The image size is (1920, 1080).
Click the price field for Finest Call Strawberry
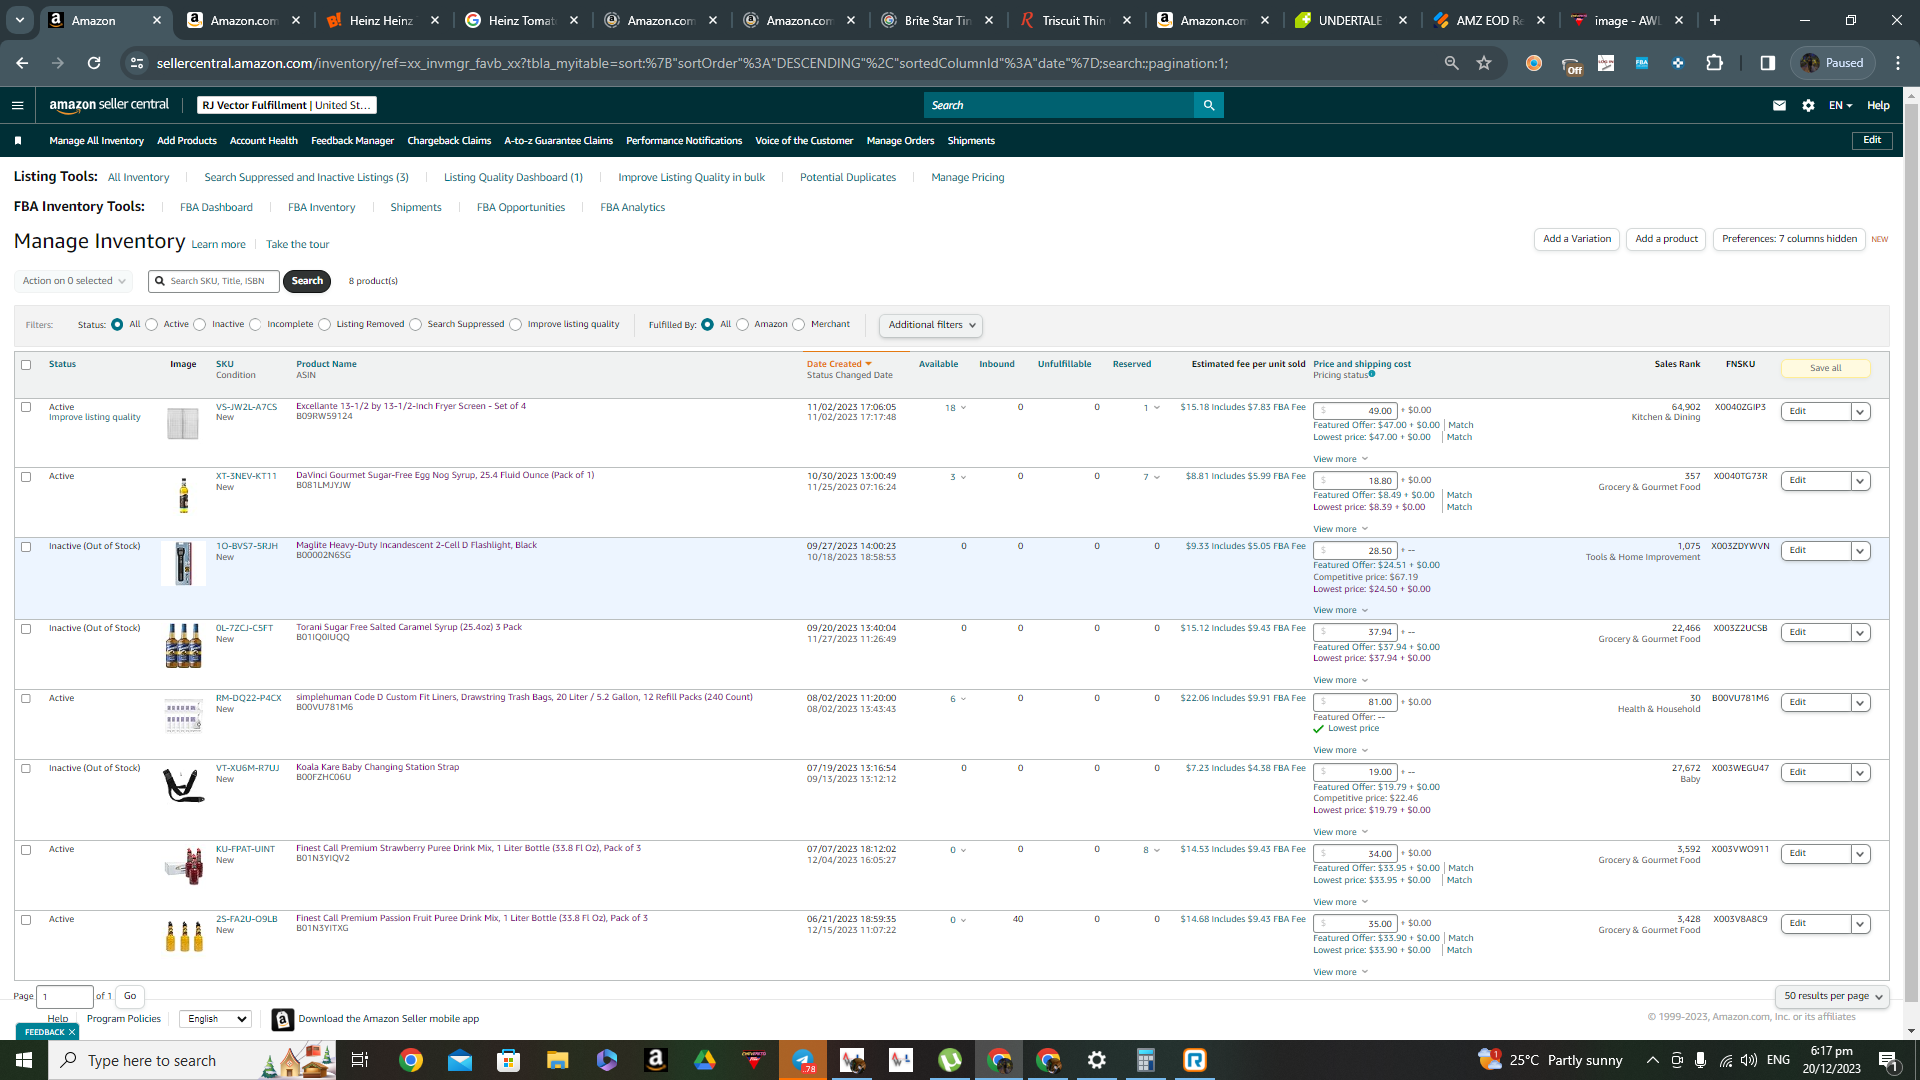point(1355,854)
